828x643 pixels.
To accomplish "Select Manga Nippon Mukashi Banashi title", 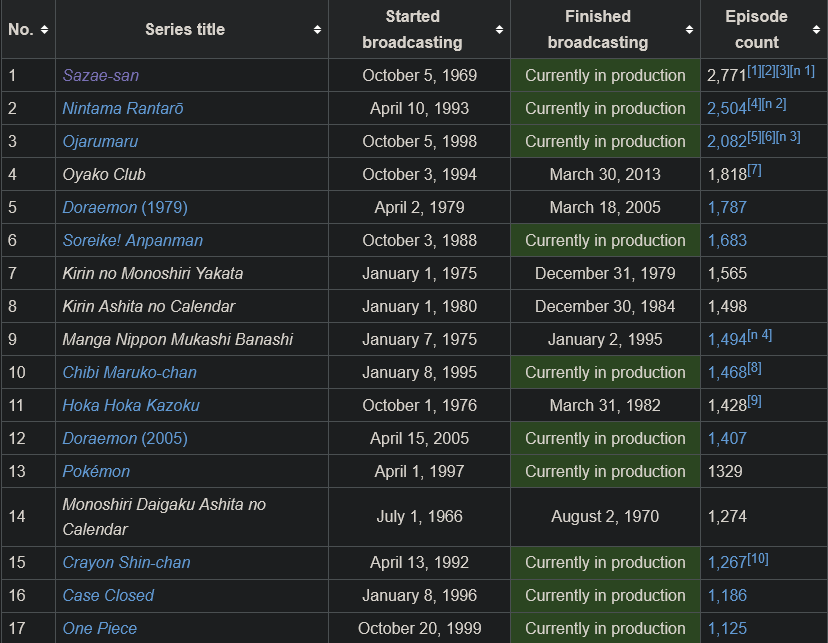I will pyautogui.click(x=177, y=339).
